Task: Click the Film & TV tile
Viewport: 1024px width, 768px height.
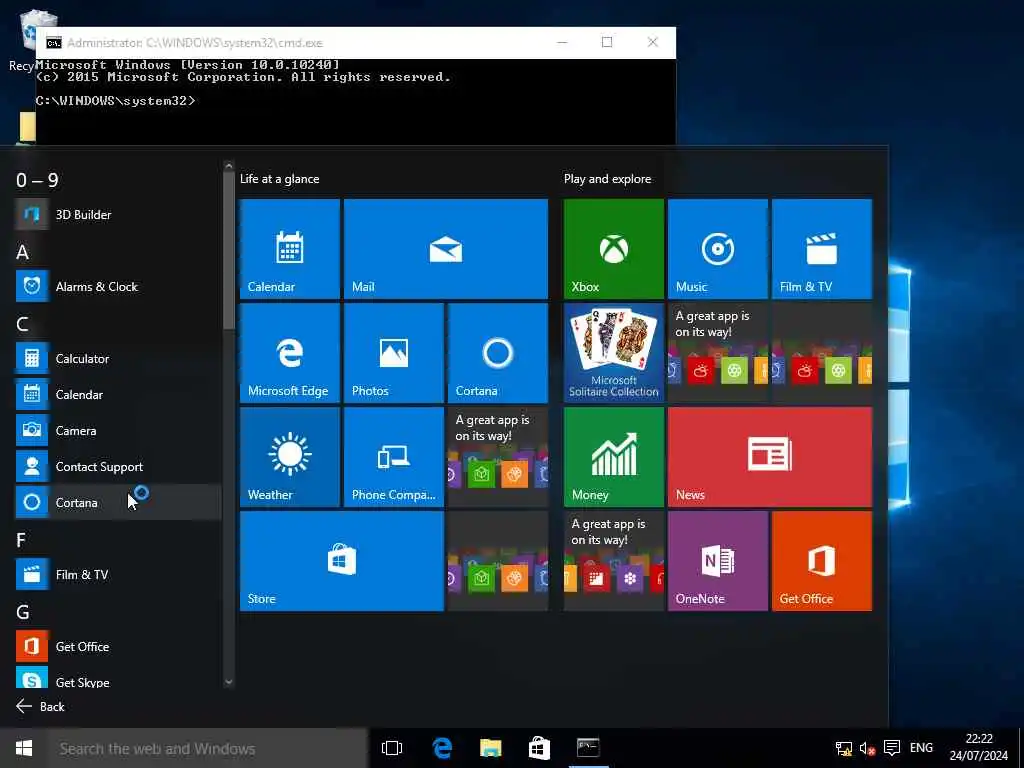Action: click(822, 249)
